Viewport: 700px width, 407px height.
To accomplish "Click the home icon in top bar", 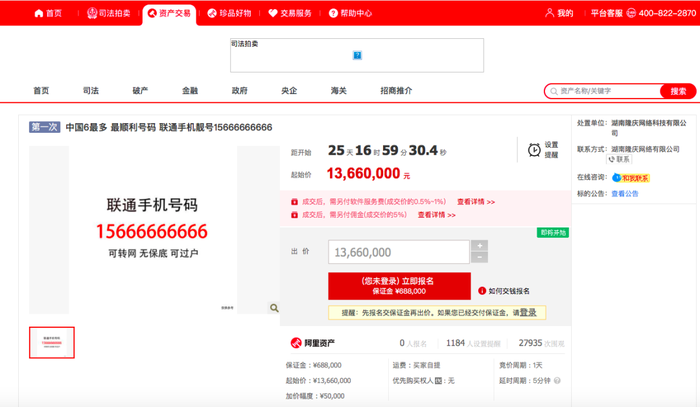I will pyautogui.click(x=39, y=13).
